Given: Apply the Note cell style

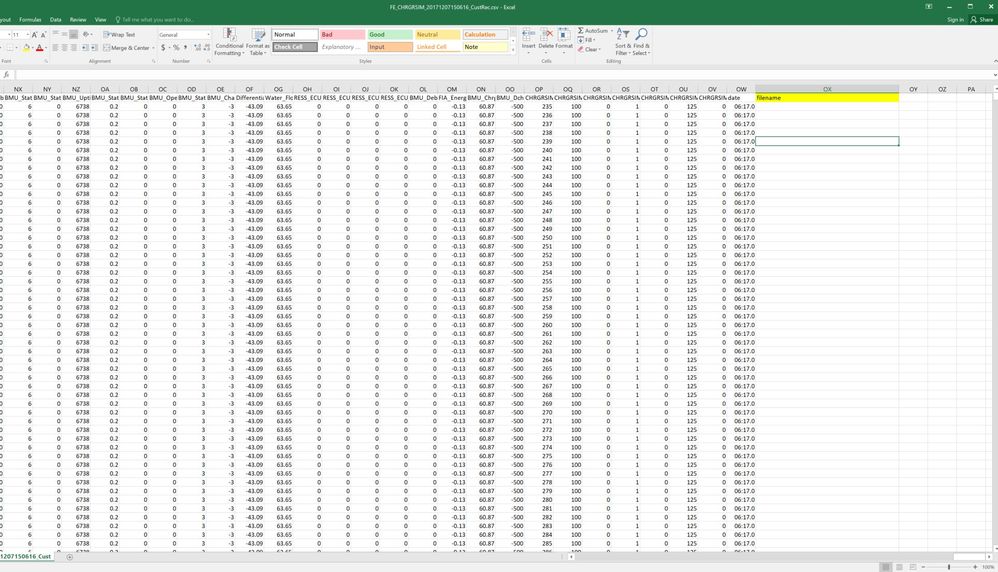Looking at the screenshot, I should point(486,47).
